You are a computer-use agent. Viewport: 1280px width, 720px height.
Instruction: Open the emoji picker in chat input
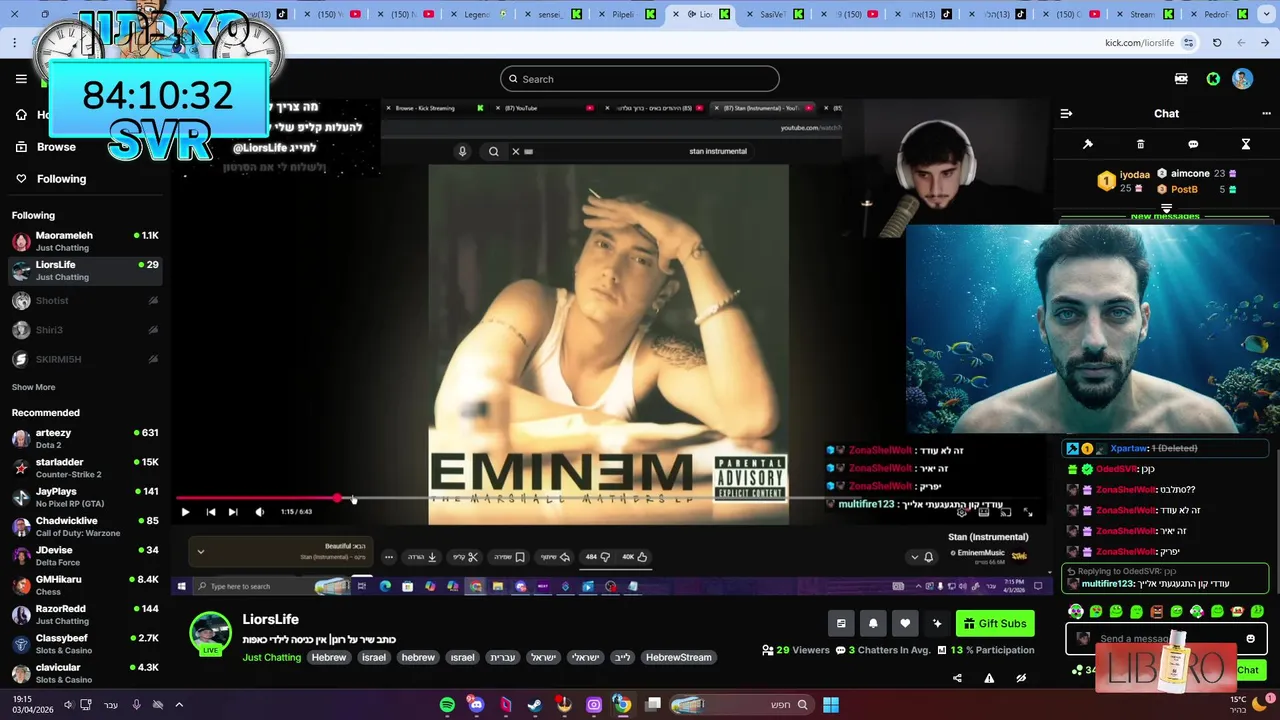[1250, 639]
